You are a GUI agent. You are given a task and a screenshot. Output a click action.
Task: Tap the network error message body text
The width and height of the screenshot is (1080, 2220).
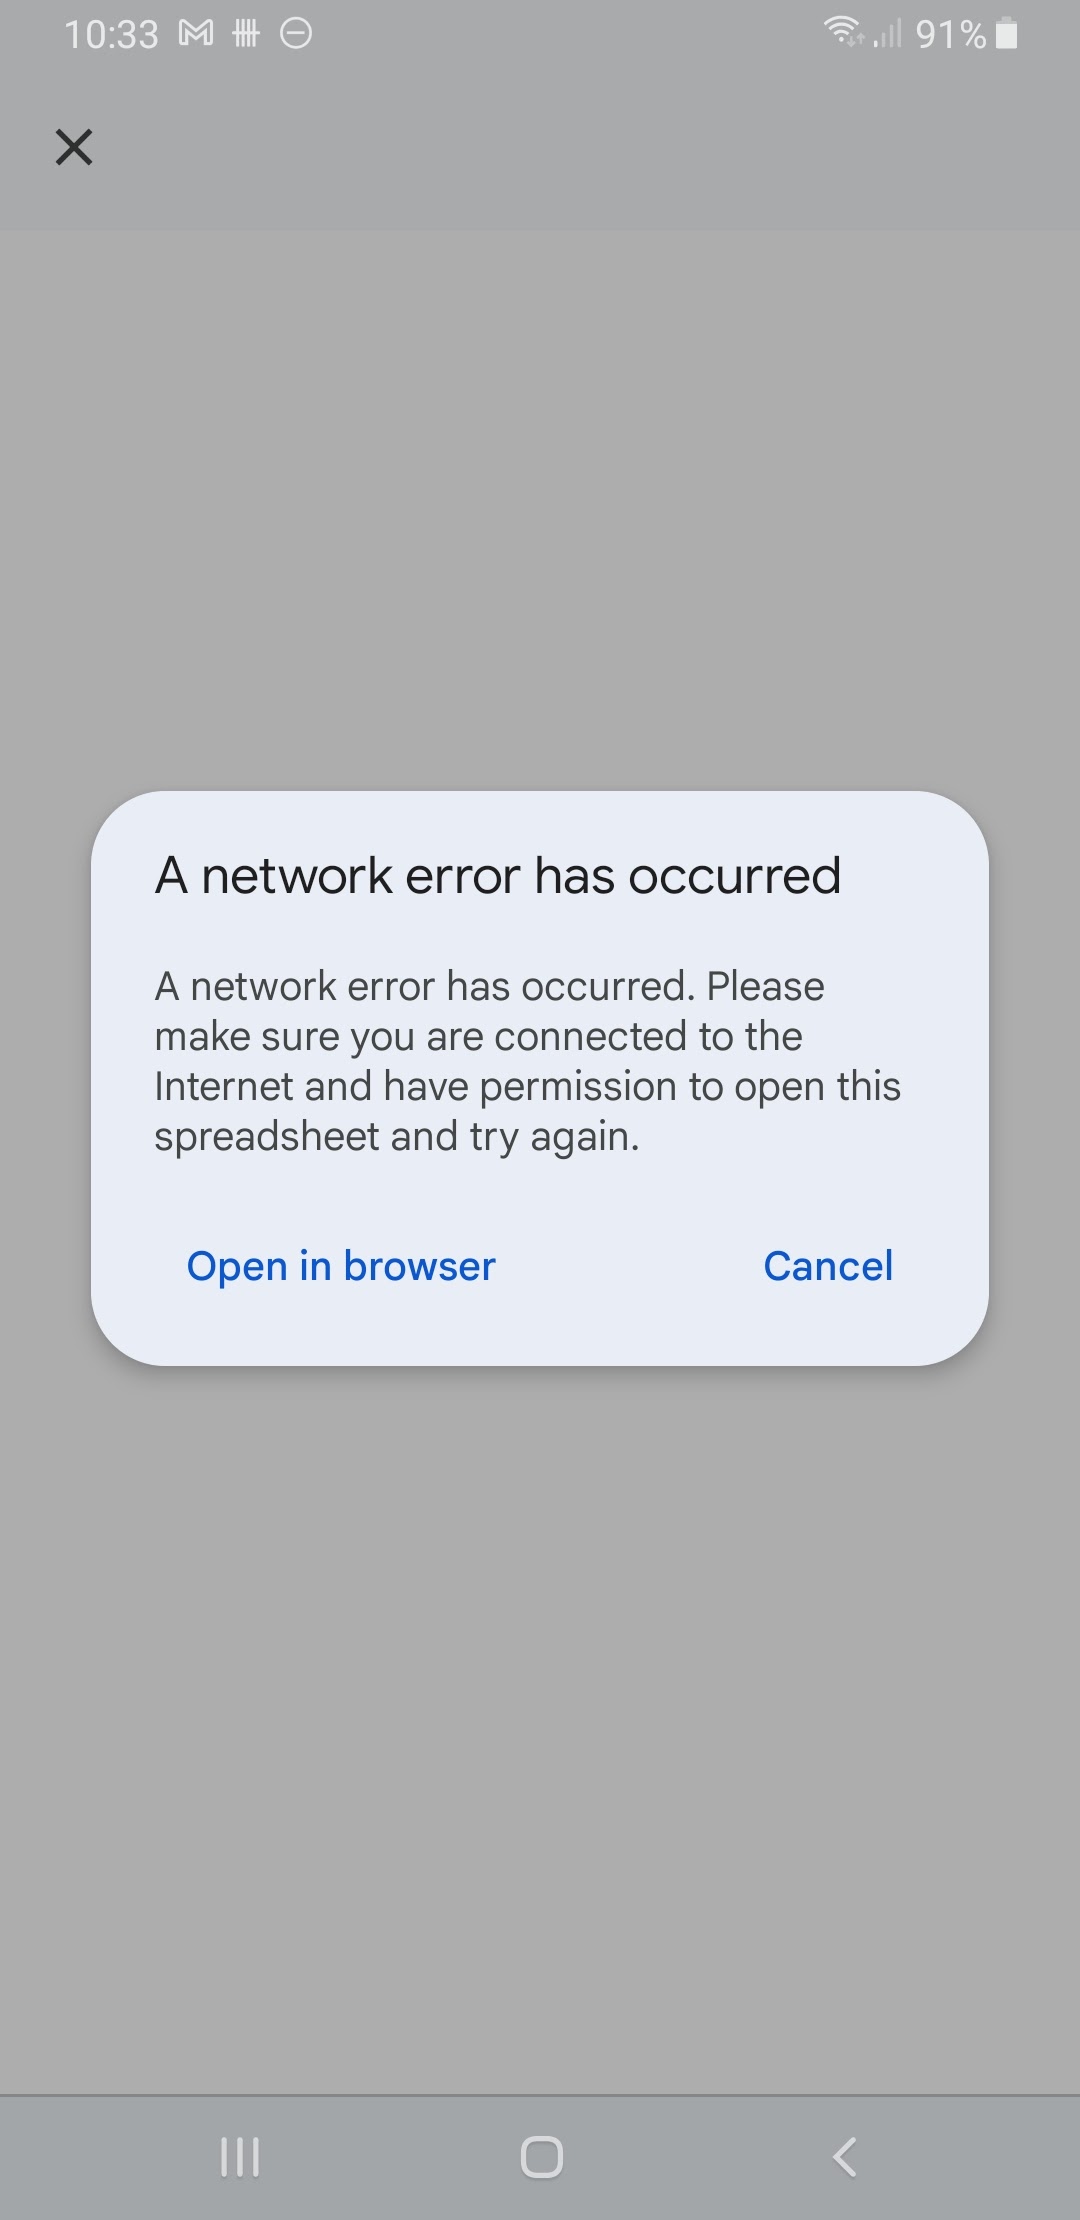point(527,1061)
